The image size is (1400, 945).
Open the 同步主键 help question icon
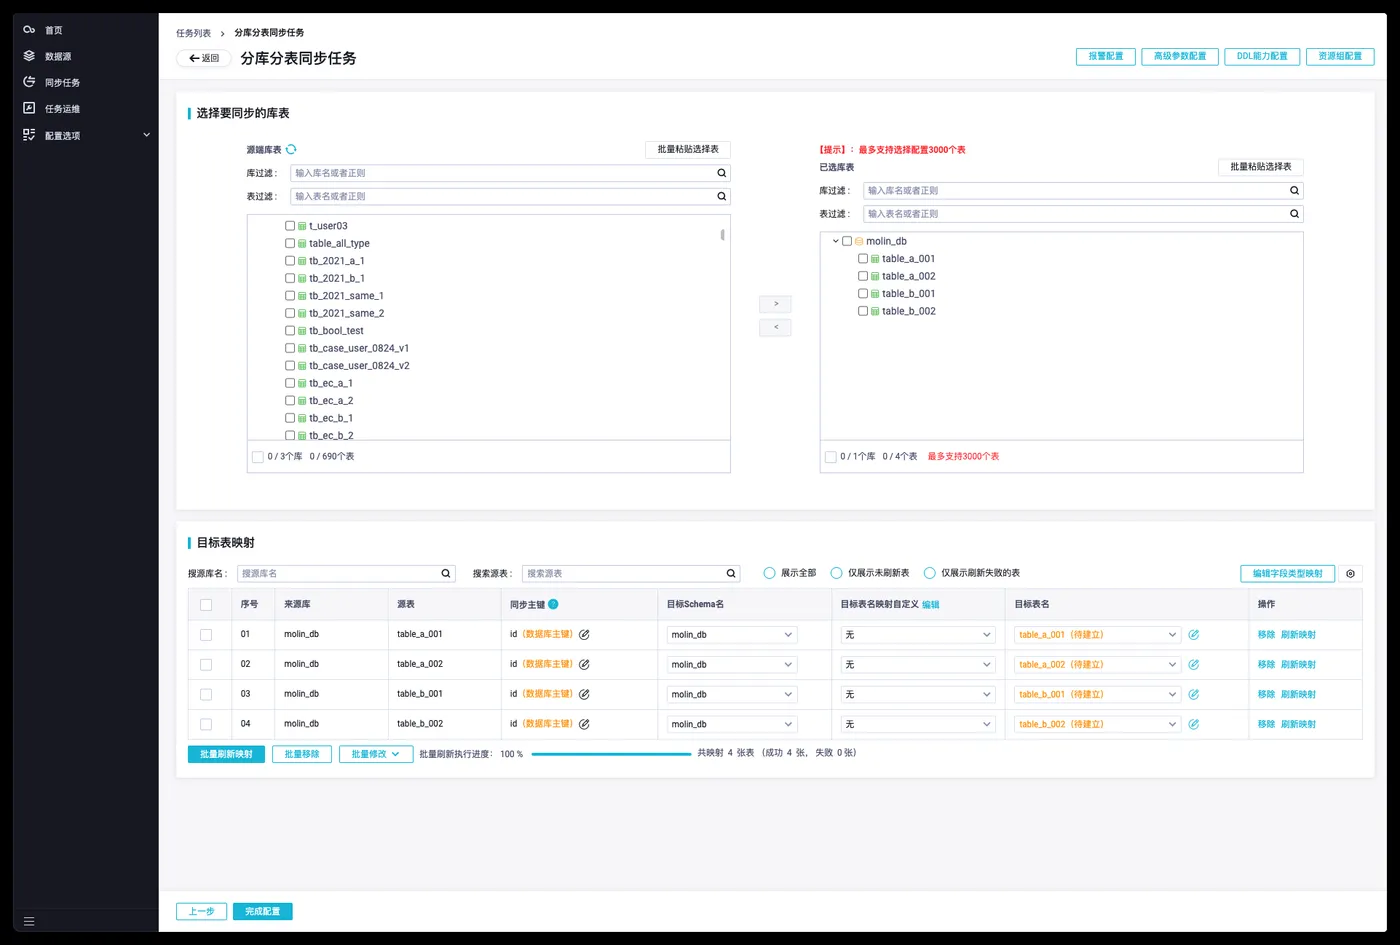click(x=553, y=604)
